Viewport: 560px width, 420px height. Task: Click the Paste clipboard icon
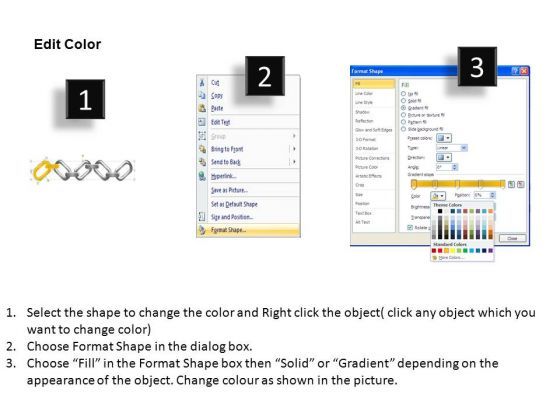click(x=202, y=108)
